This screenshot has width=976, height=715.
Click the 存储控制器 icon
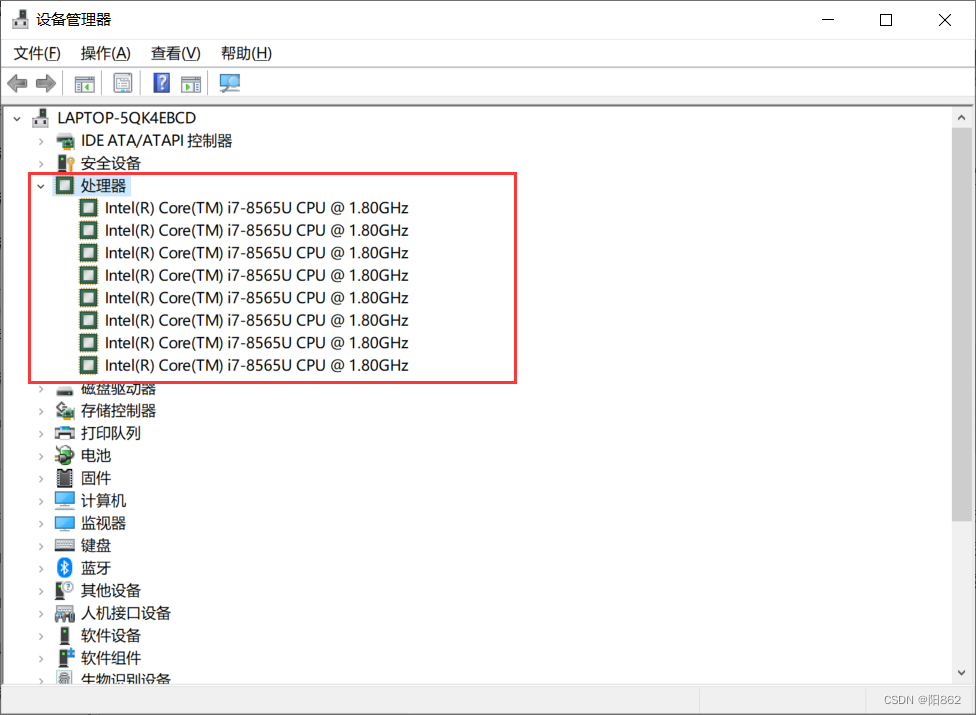click(65, 411)
